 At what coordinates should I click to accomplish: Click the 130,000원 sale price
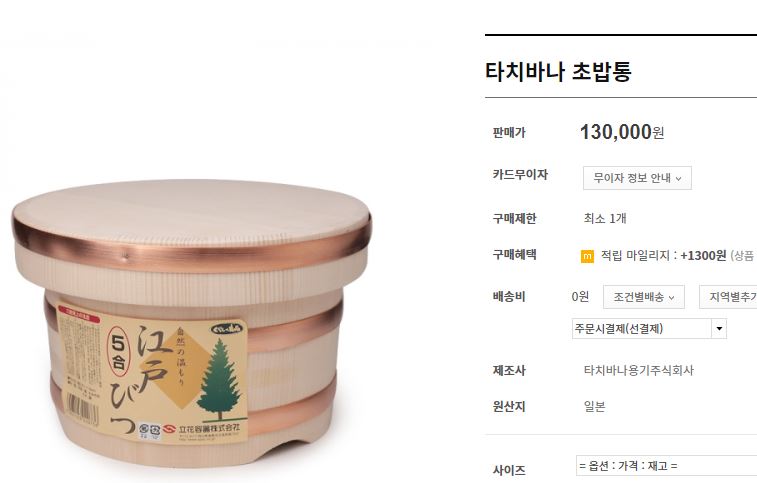(x=622, y=132)
